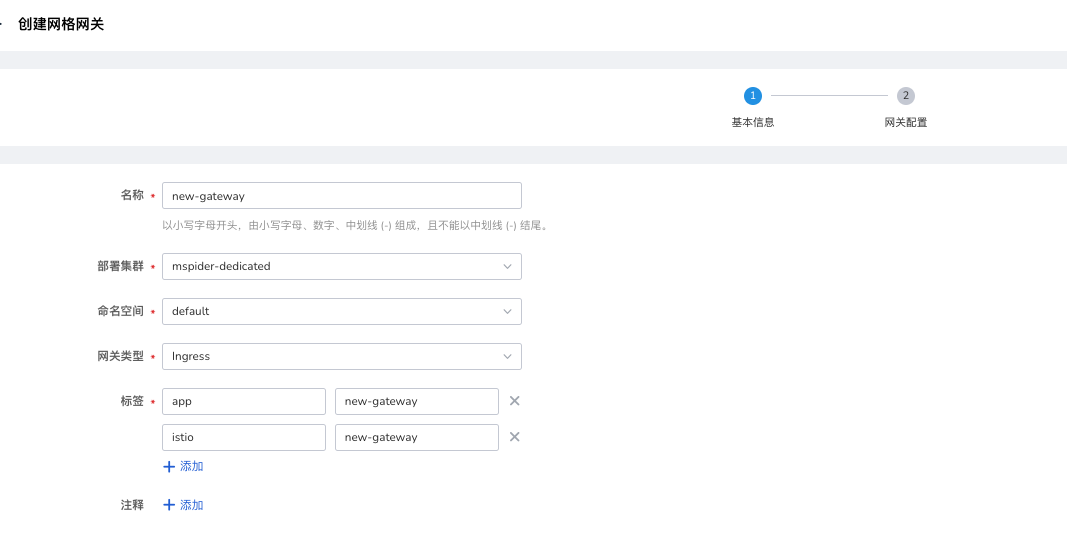Go to the 基本信息 step label

[753, 122]
